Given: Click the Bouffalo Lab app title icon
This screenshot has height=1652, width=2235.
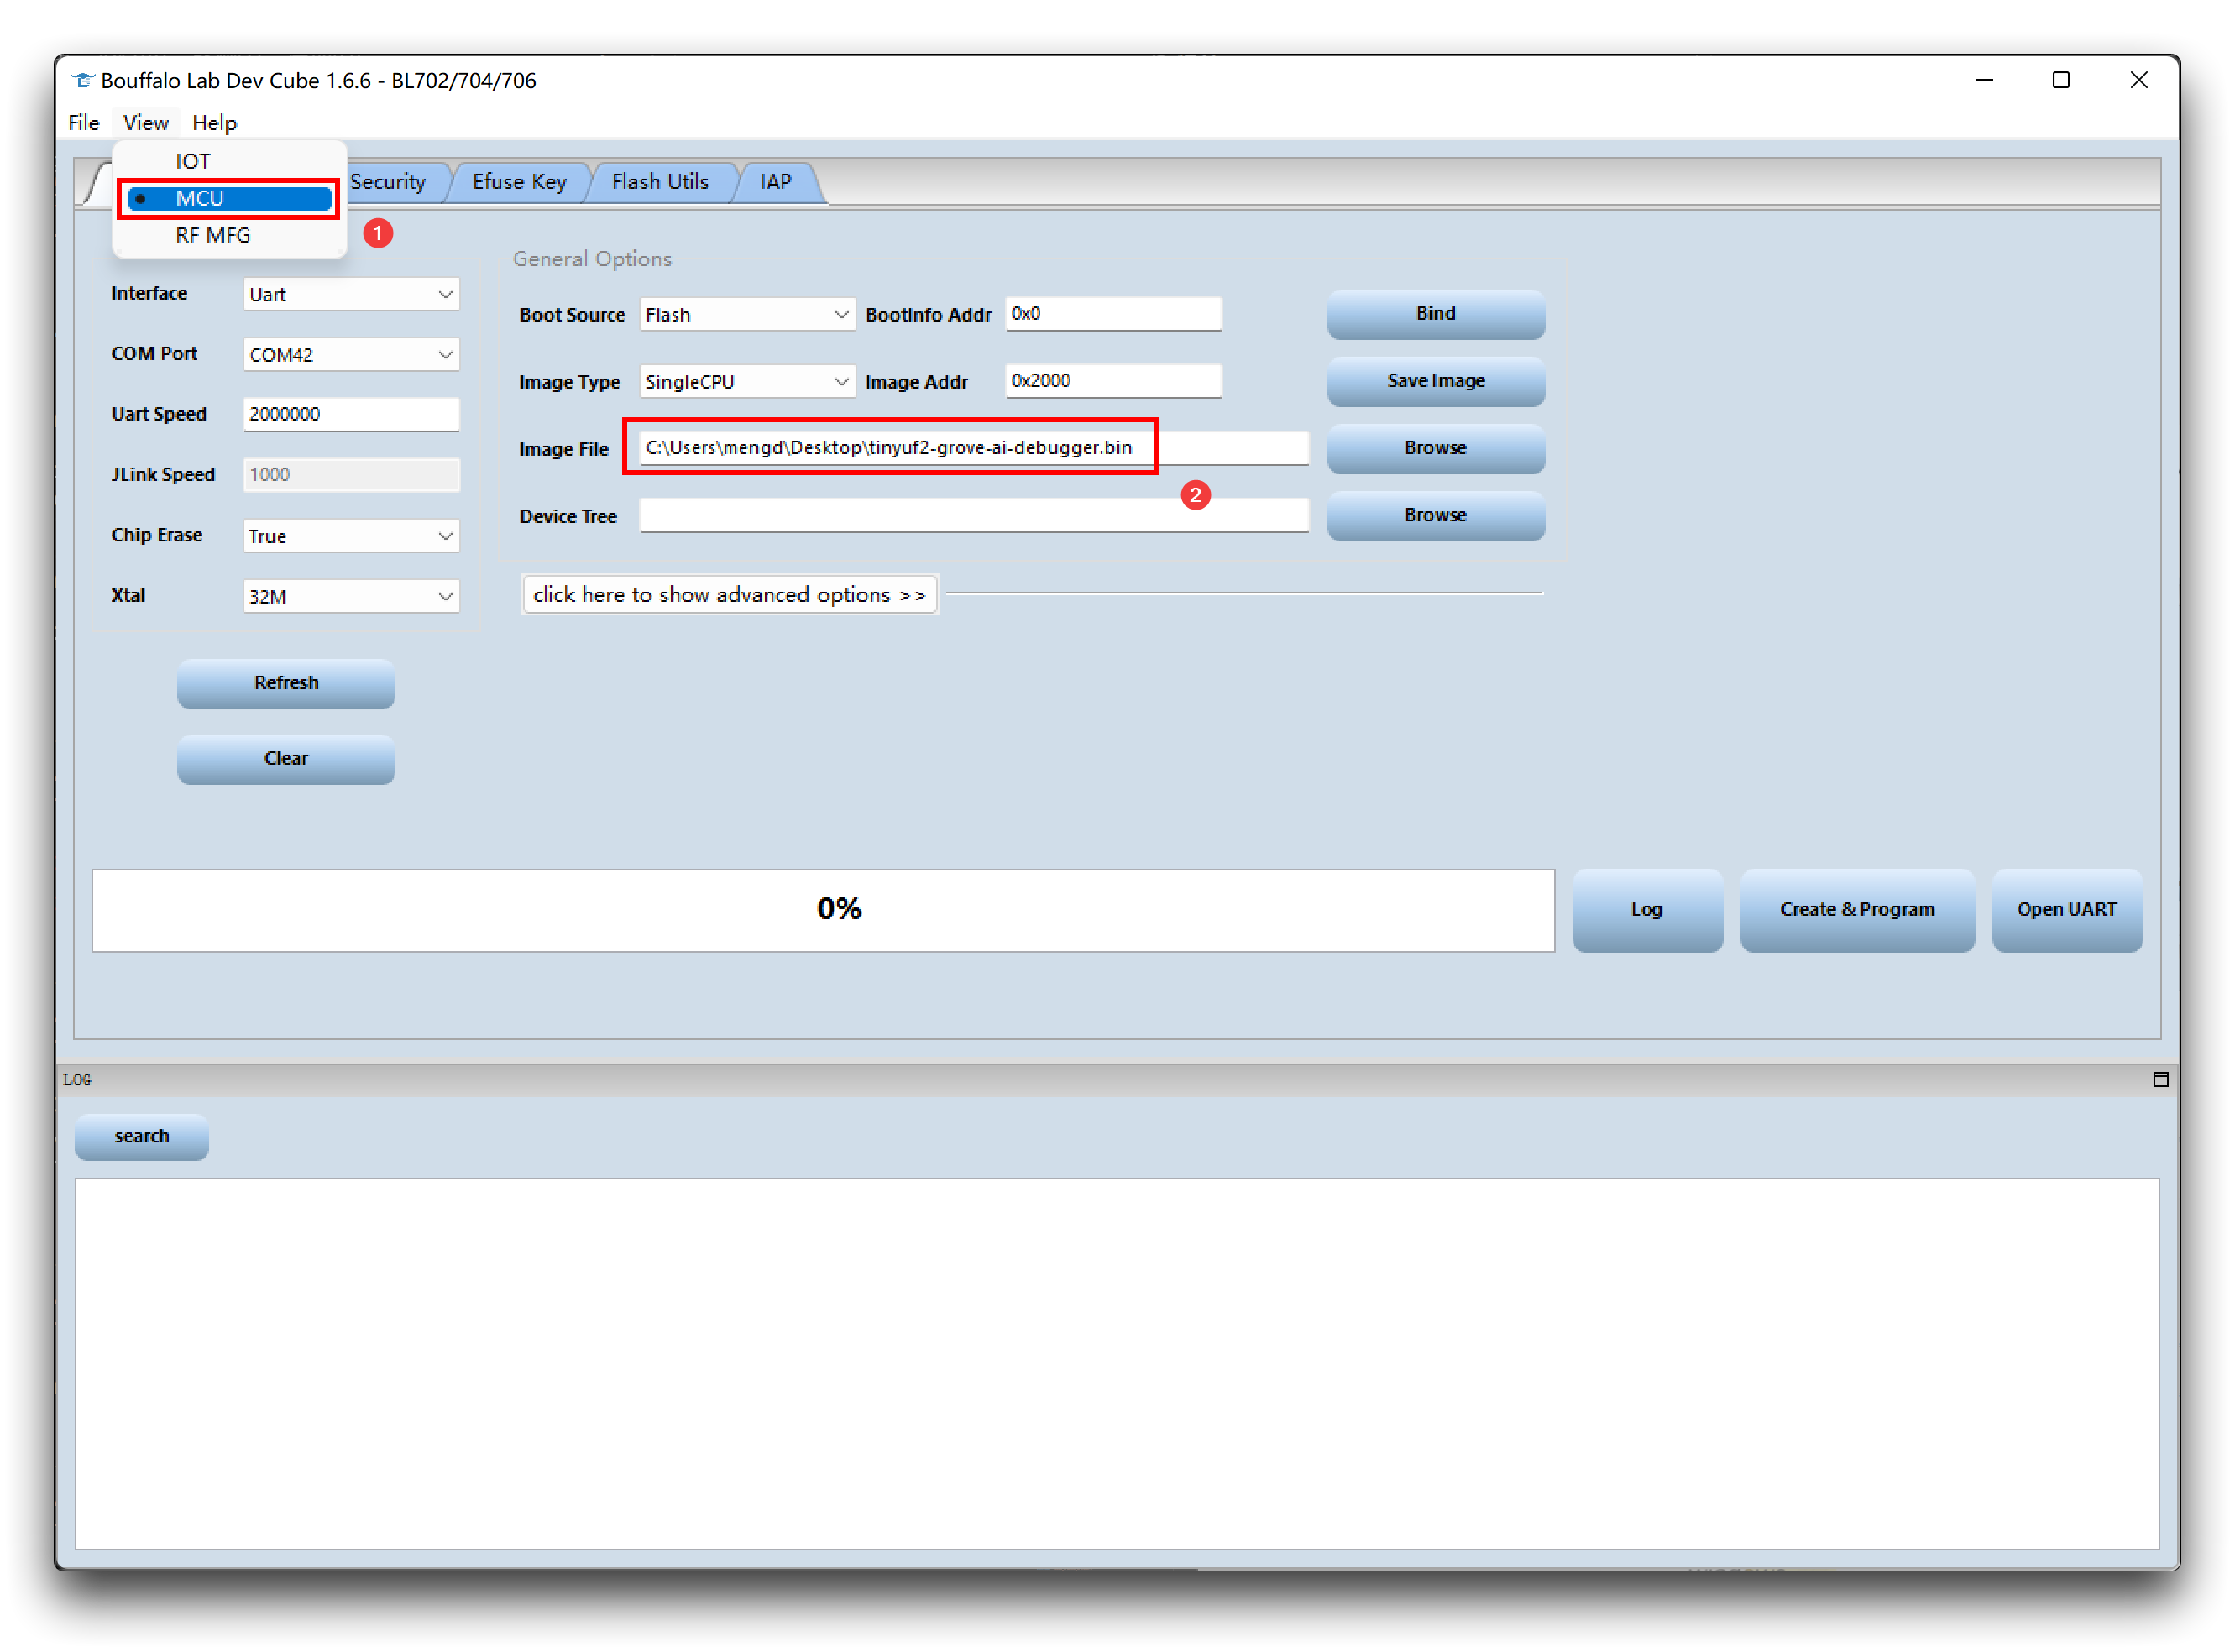Looking at the screenshot, I should [x=82, y=80].
